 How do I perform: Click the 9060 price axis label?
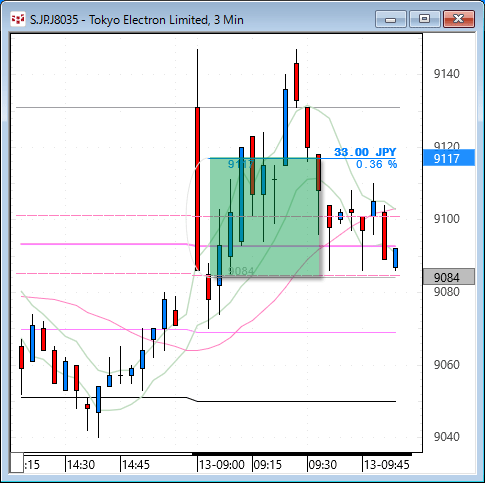click(446, 365)
